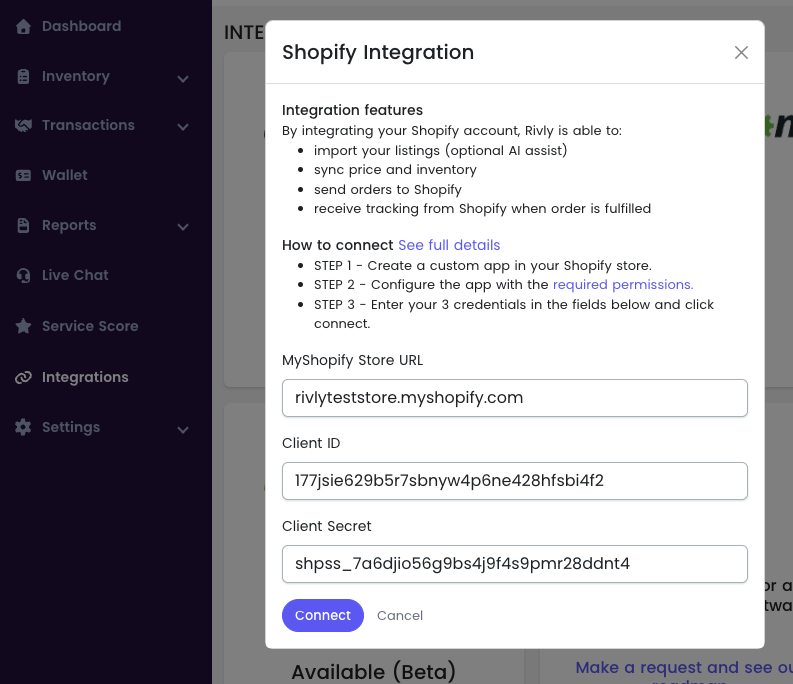
Task: Close the Shopify Integration modal with X
Action: [x=741, y=52]
